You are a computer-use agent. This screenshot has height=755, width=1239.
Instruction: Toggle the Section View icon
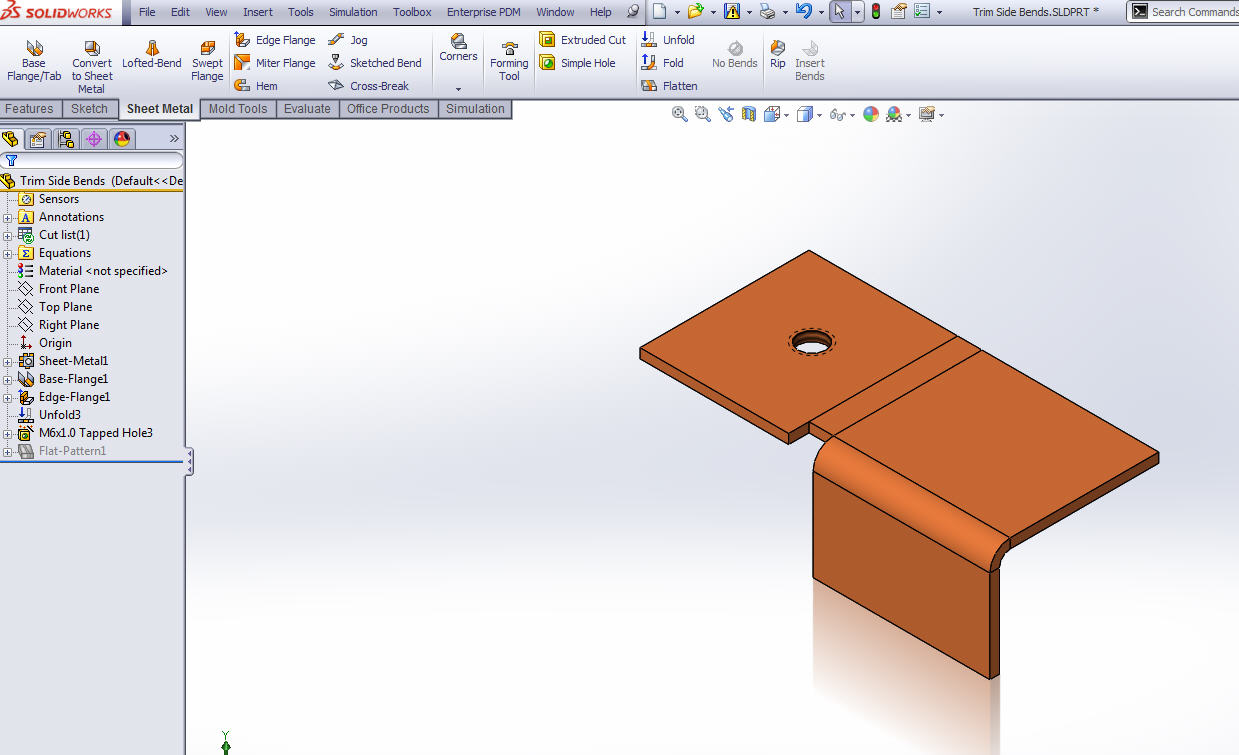[748, 115]
